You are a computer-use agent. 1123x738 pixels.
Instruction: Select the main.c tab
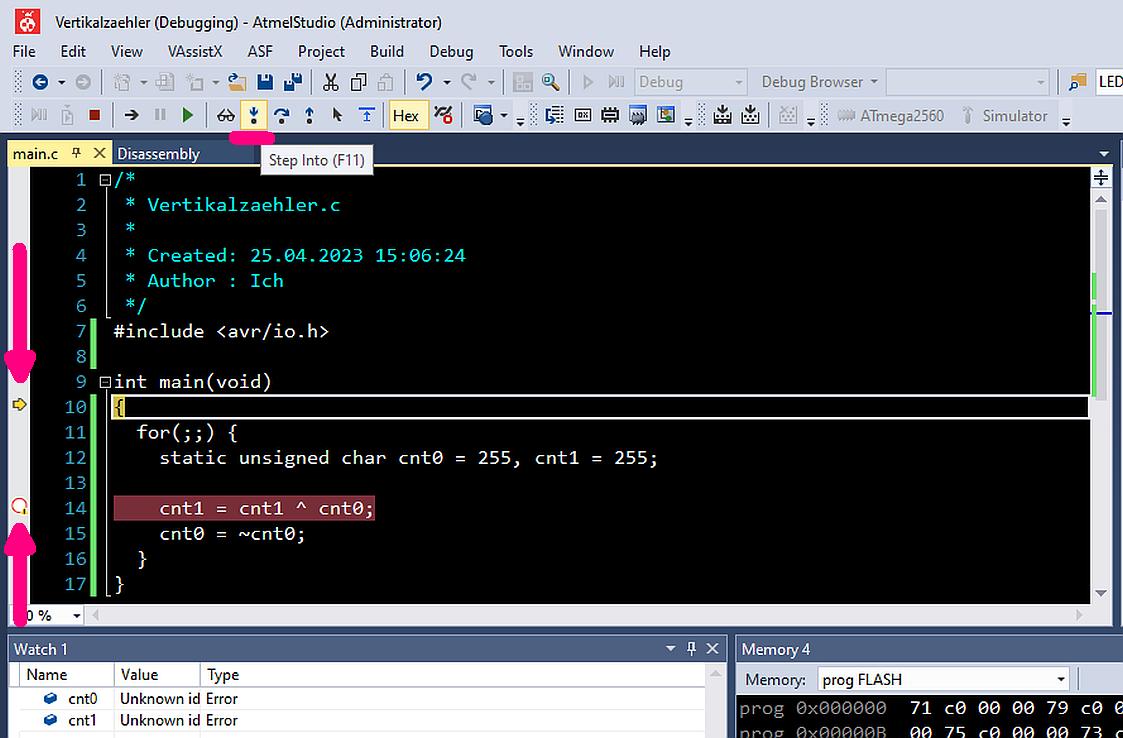click(36, 154)
